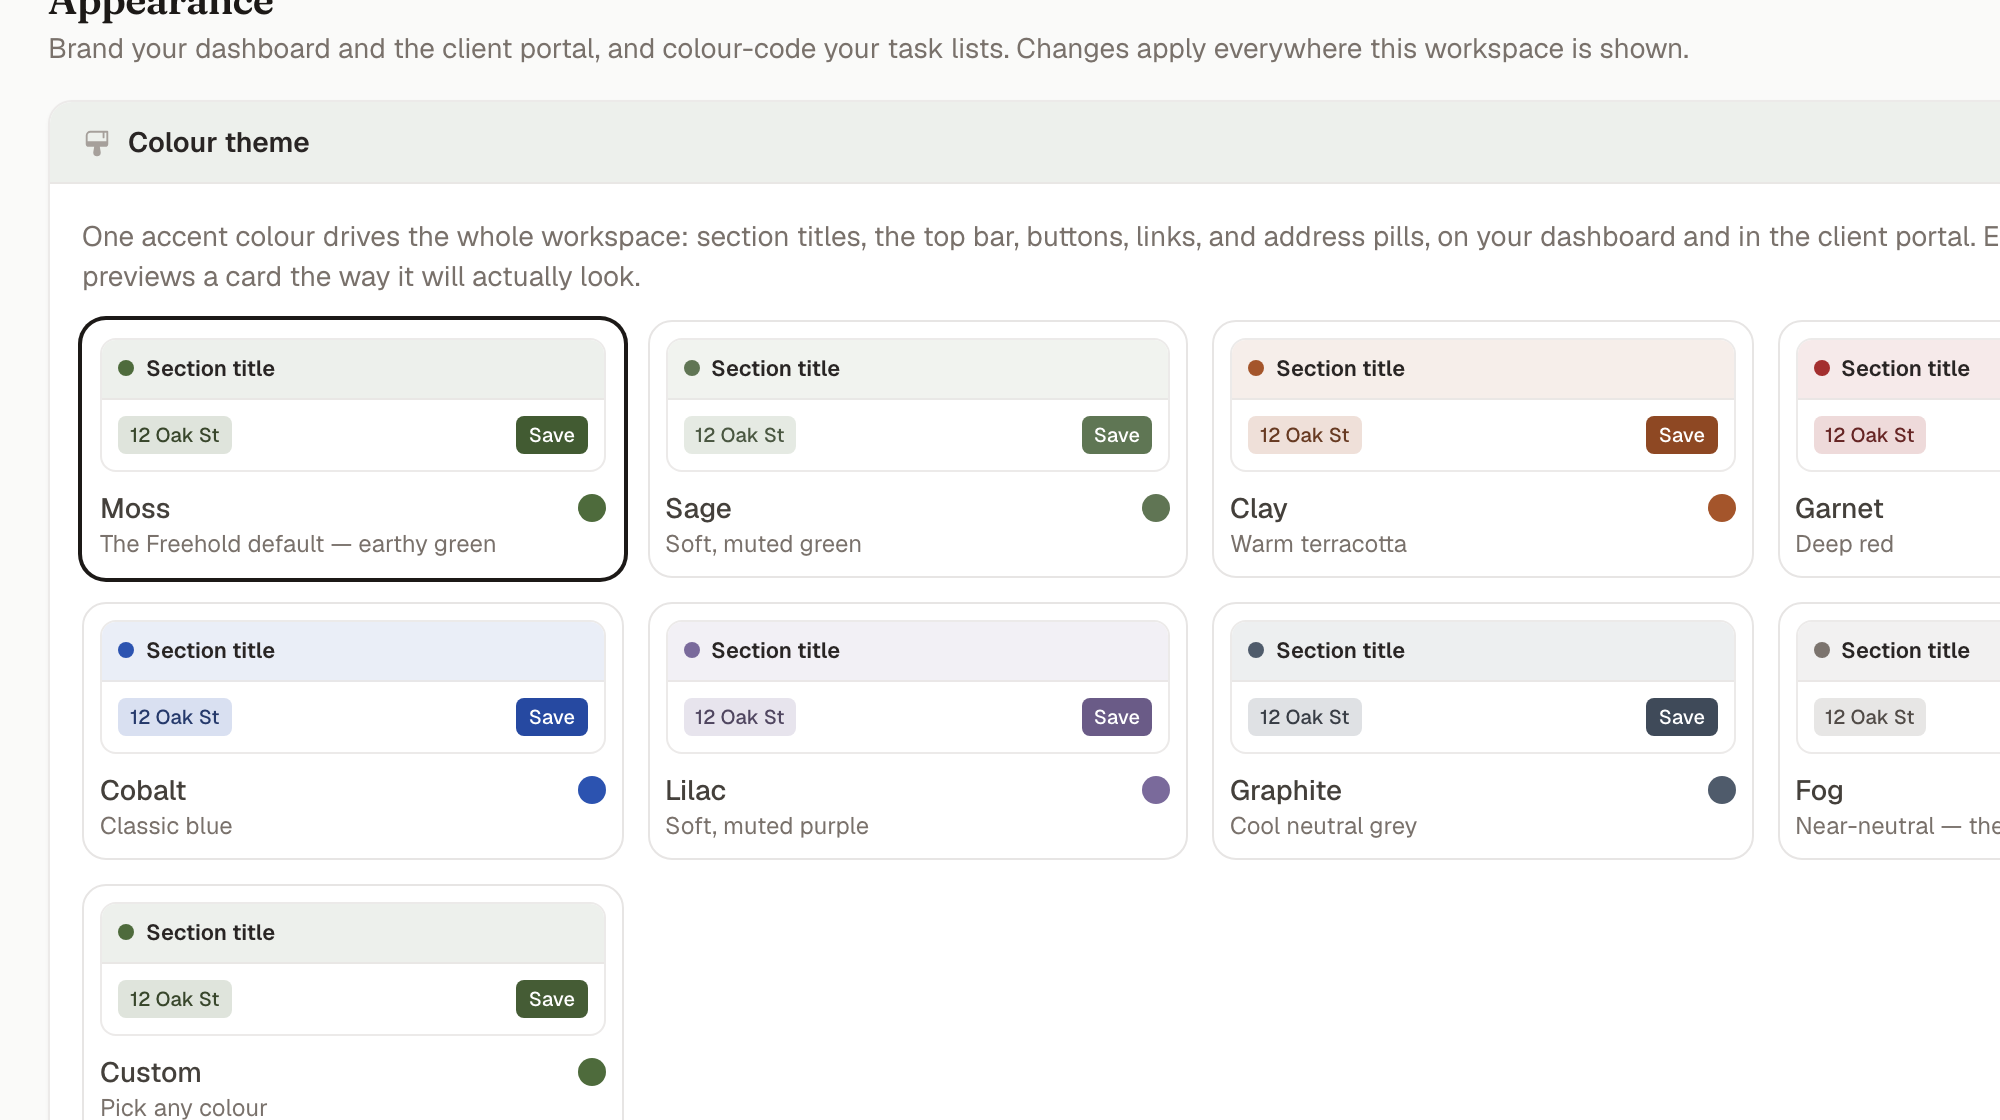Click 'The Freehold default — earthy green' text
Image resolution: width=2000 pixels, height=1120 pixels.
tap(298, 544)
